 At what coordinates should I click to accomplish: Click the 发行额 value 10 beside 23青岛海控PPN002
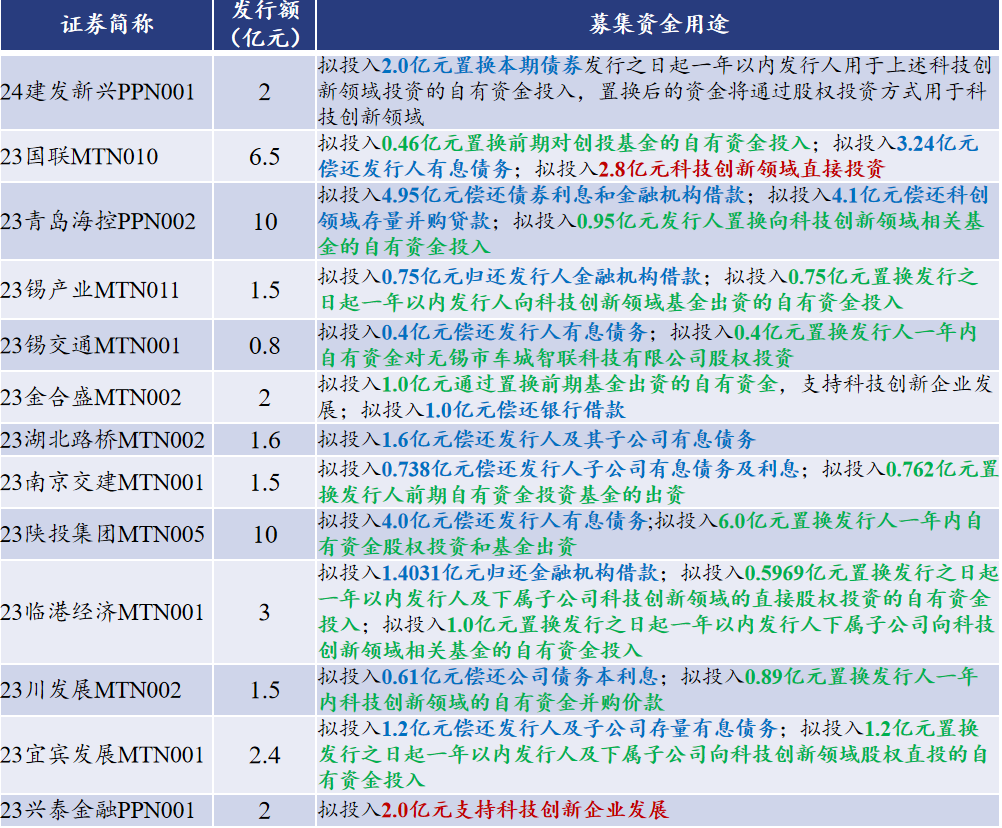(262, 223)
